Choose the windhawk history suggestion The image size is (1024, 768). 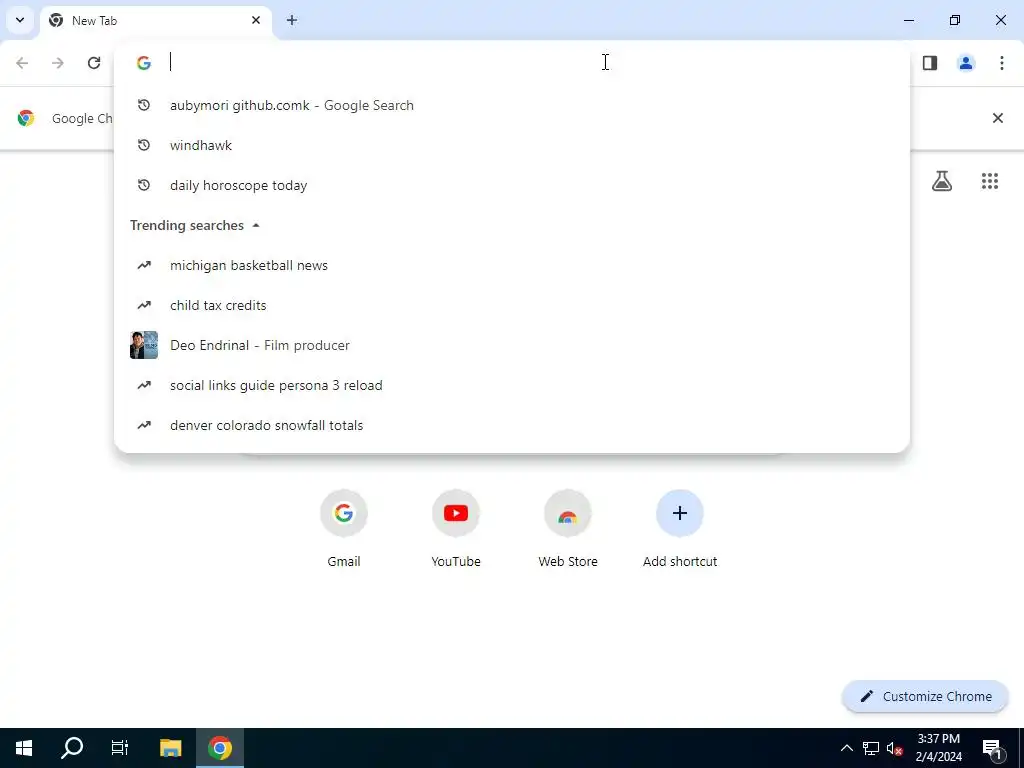512,145
